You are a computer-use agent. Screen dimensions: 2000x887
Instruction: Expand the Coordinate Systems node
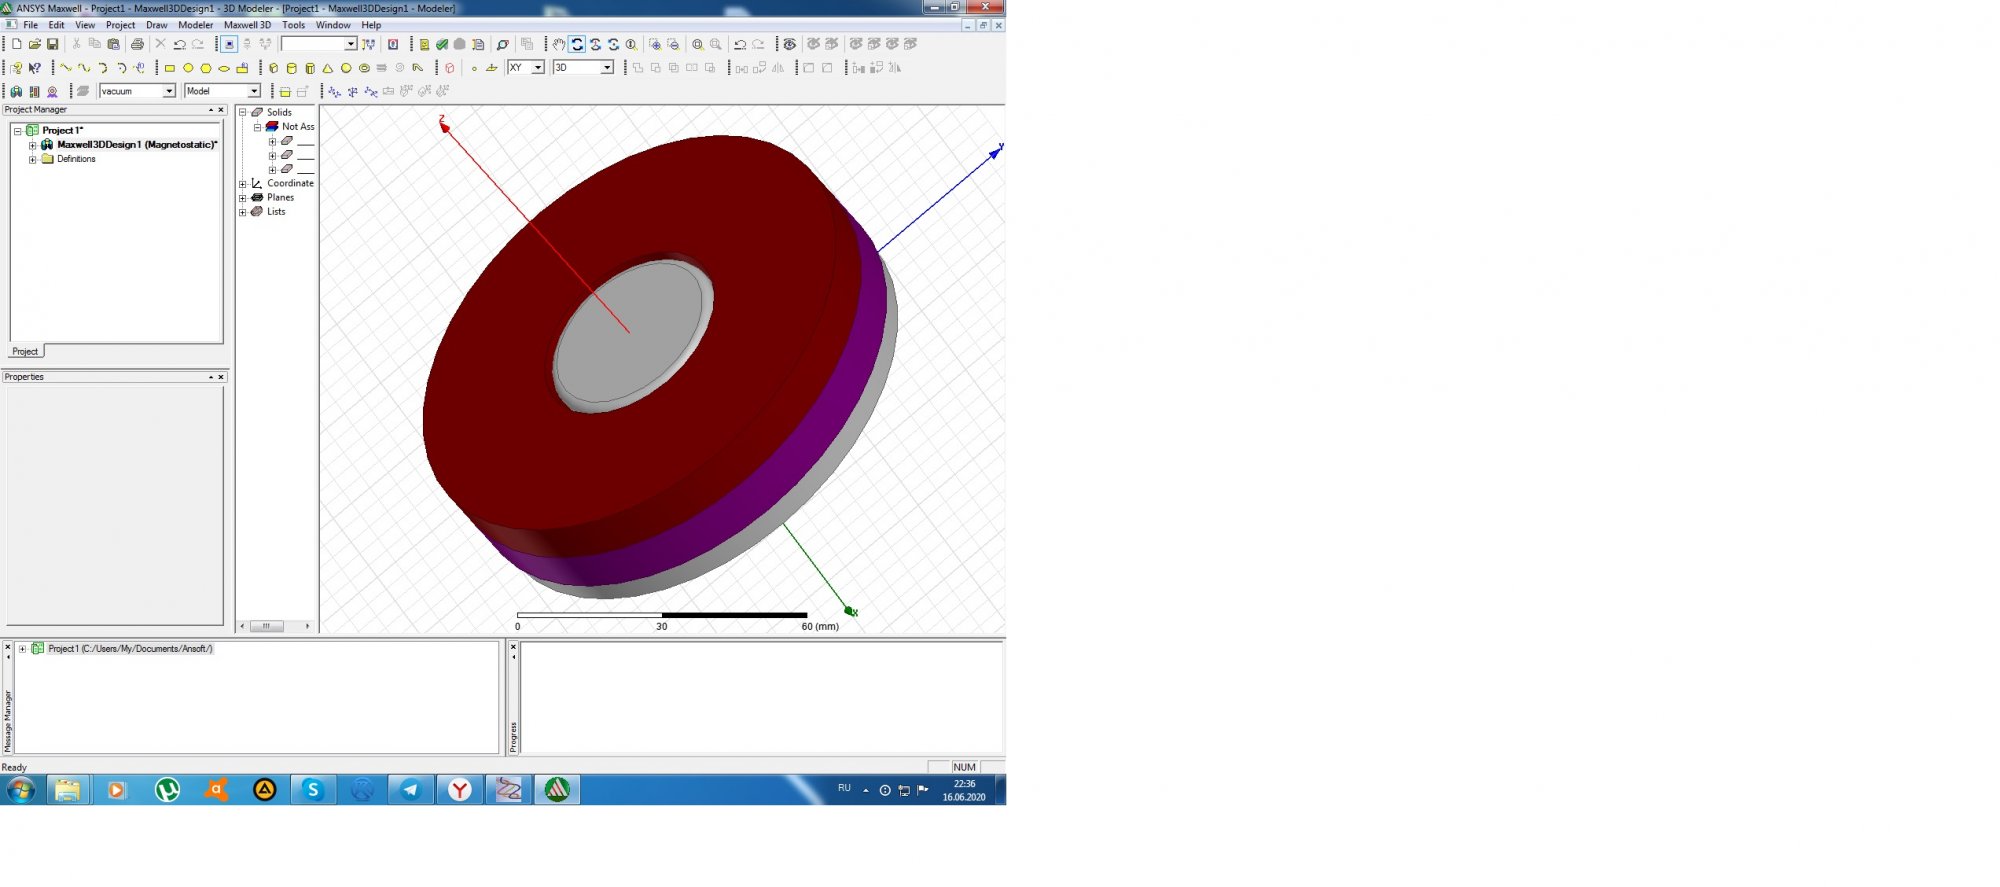243,184
